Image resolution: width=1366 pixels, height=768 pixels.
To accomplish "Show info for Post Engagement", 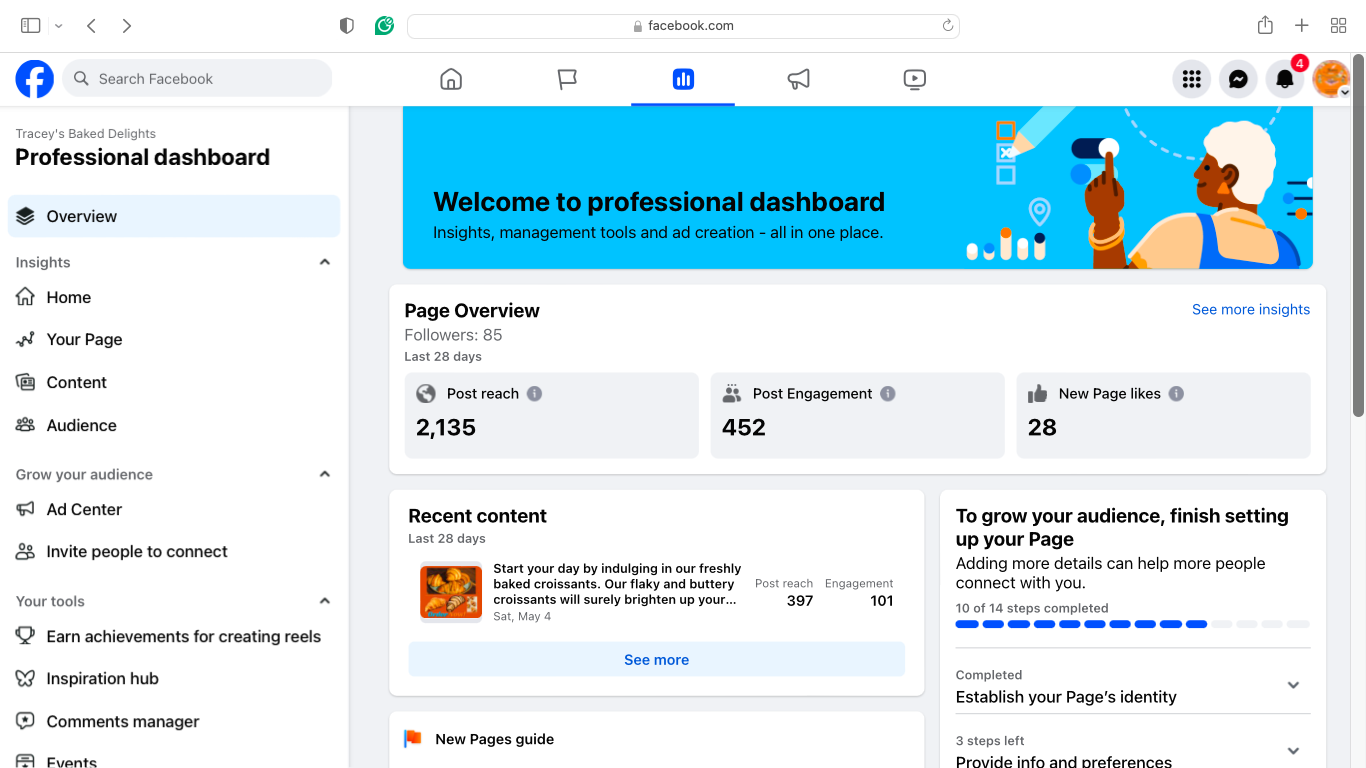I will 888,394.
